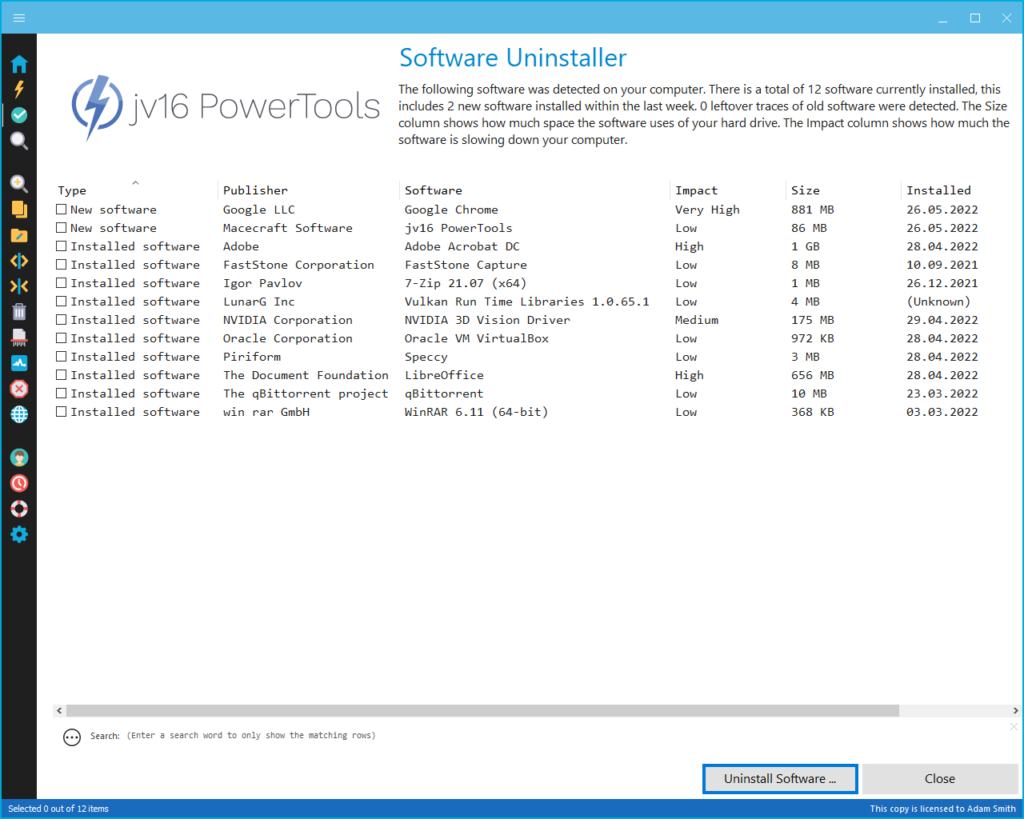Screen dimensions: 1024x819
Task: Open the yellow folder with pencil icon
Action: pos(19,235)
